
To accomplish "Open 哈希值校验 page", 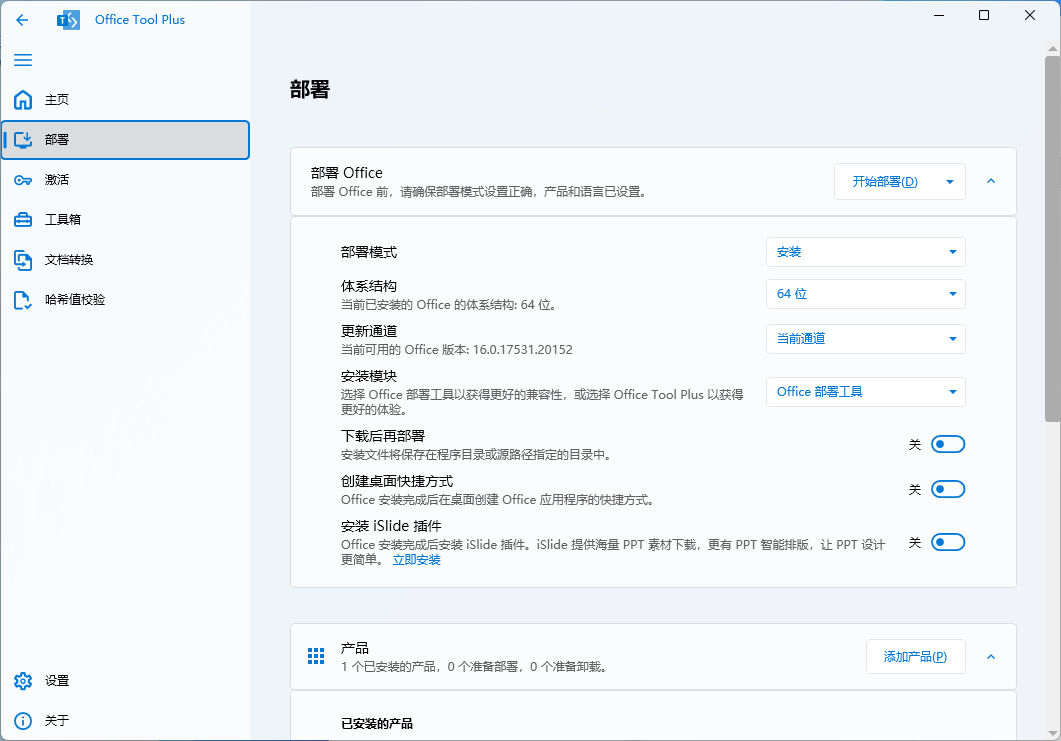I will [125, 300].
